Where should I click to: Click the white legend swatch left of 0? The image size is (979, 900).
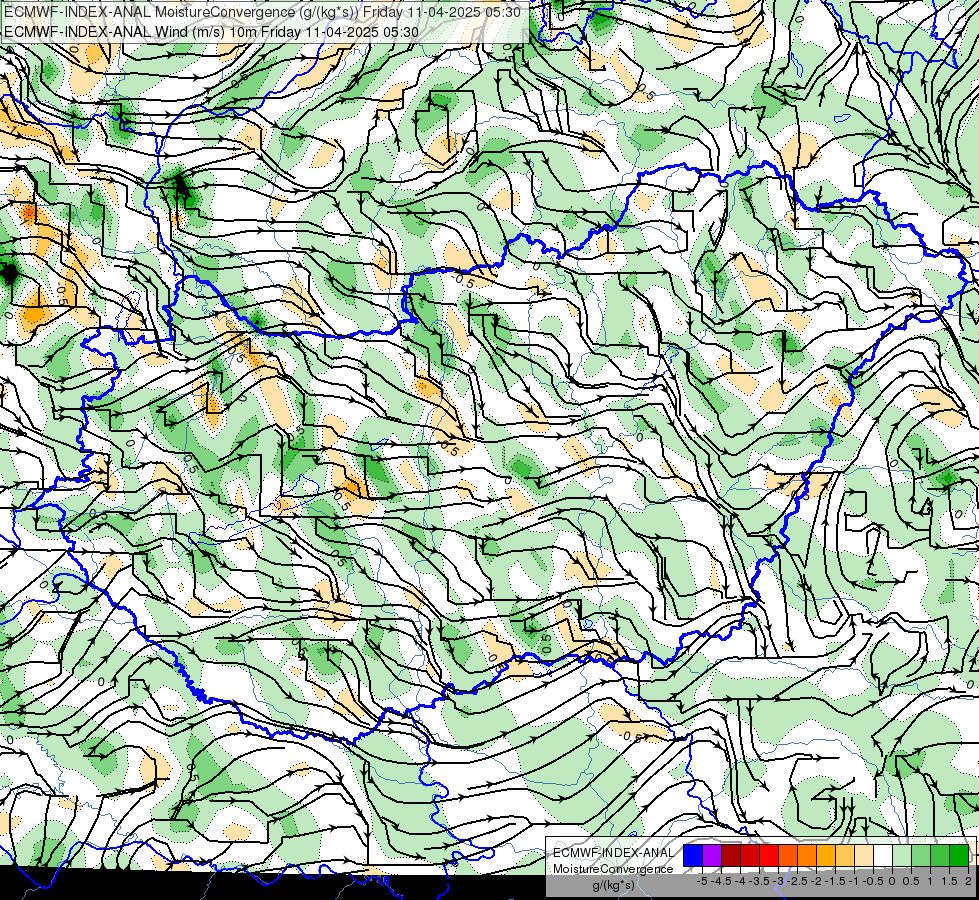click(x=883, y=855)
